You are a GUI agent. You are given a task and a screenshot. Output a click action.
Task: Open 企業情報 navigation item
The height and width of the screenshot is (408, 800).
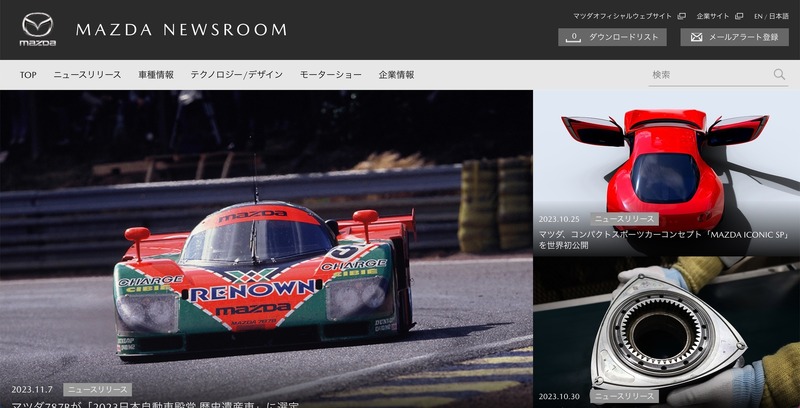(396, 75)
